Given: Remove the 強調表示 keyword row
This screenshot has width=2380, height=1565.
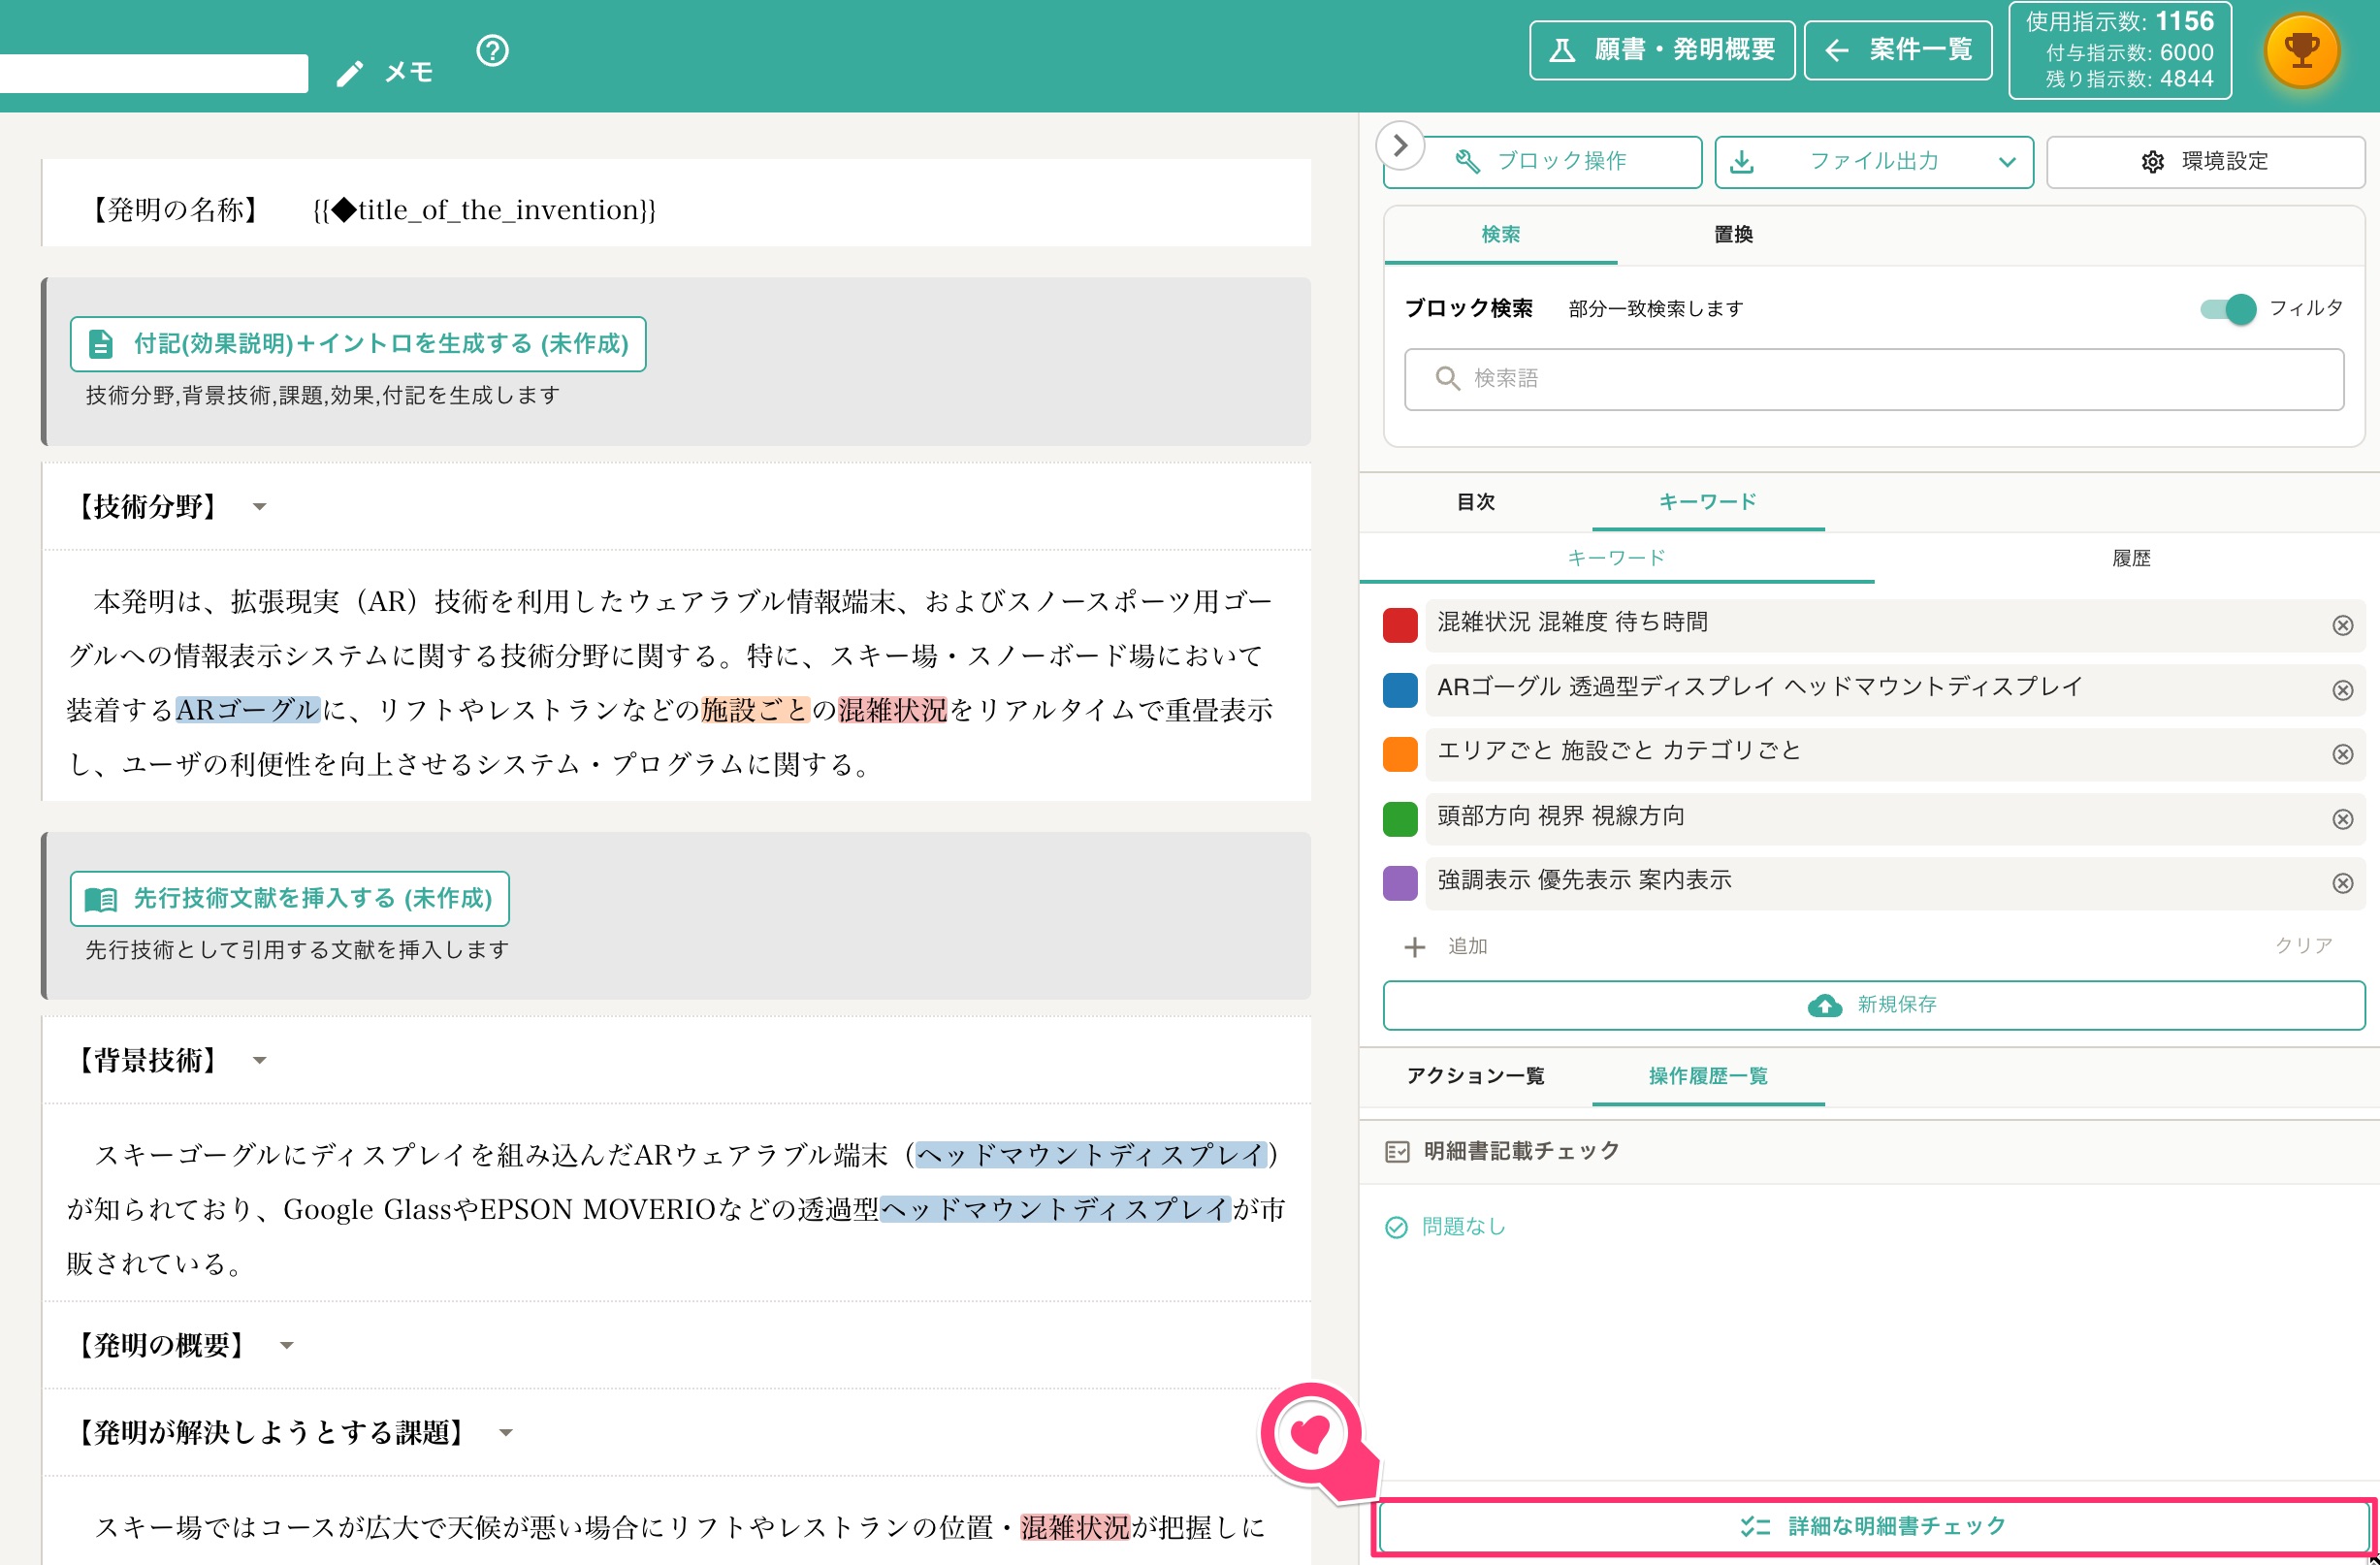Looking at the screenshot, I should click(2342, 883).
